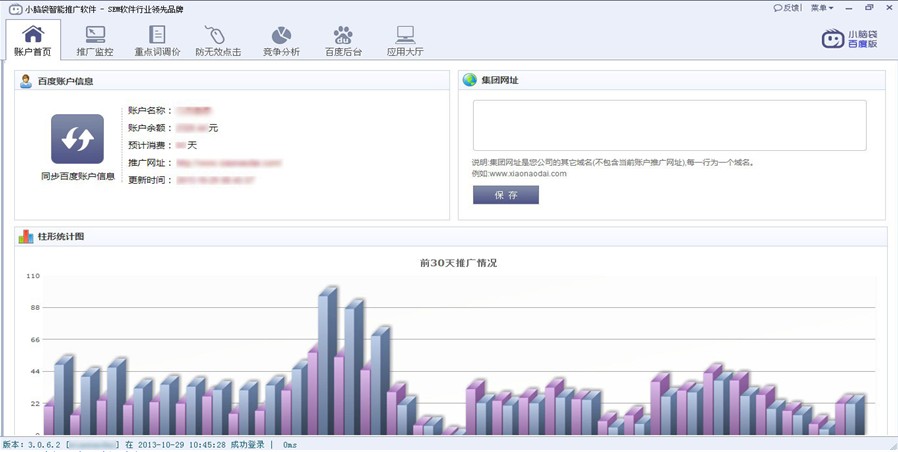Screen dimensions: 898x452
Task: Click the app icon in title bar
Action: pos(13,8)
